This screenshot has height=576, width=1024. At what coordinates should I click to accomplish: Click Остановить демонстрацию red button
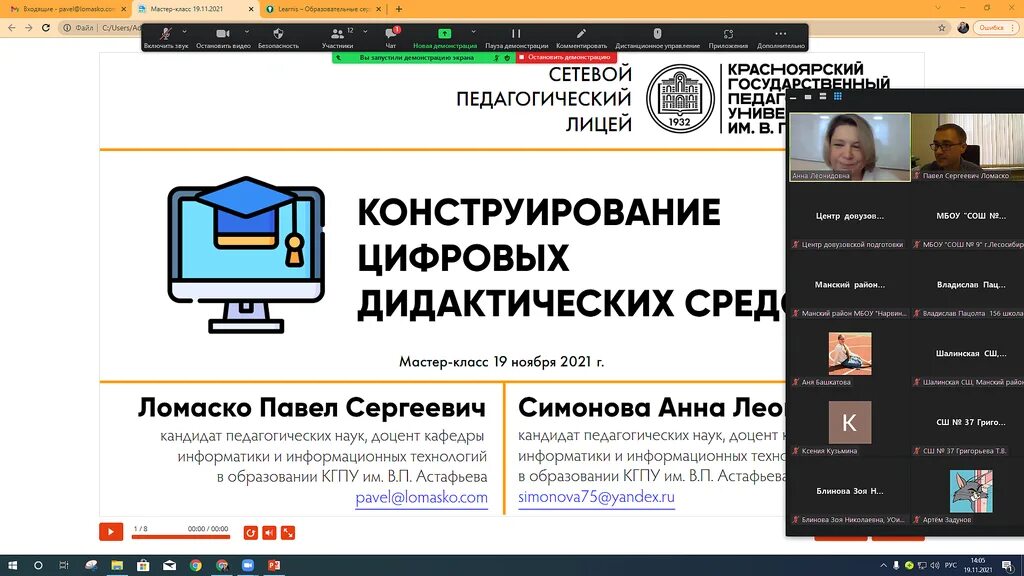click(x=566, y=57)
